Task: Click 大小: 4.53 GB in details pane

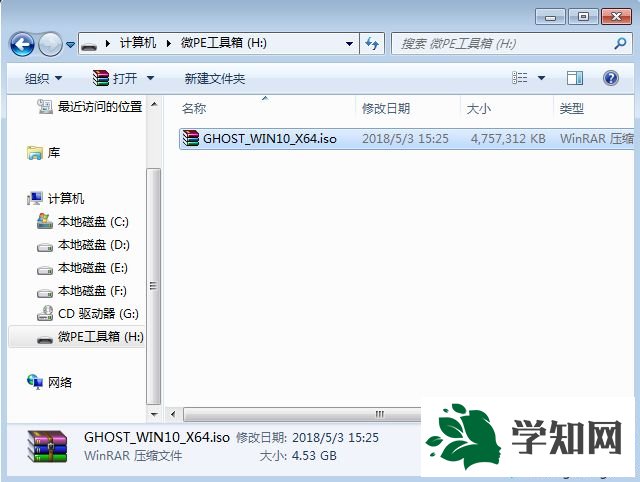Action: tap(298, 455)
